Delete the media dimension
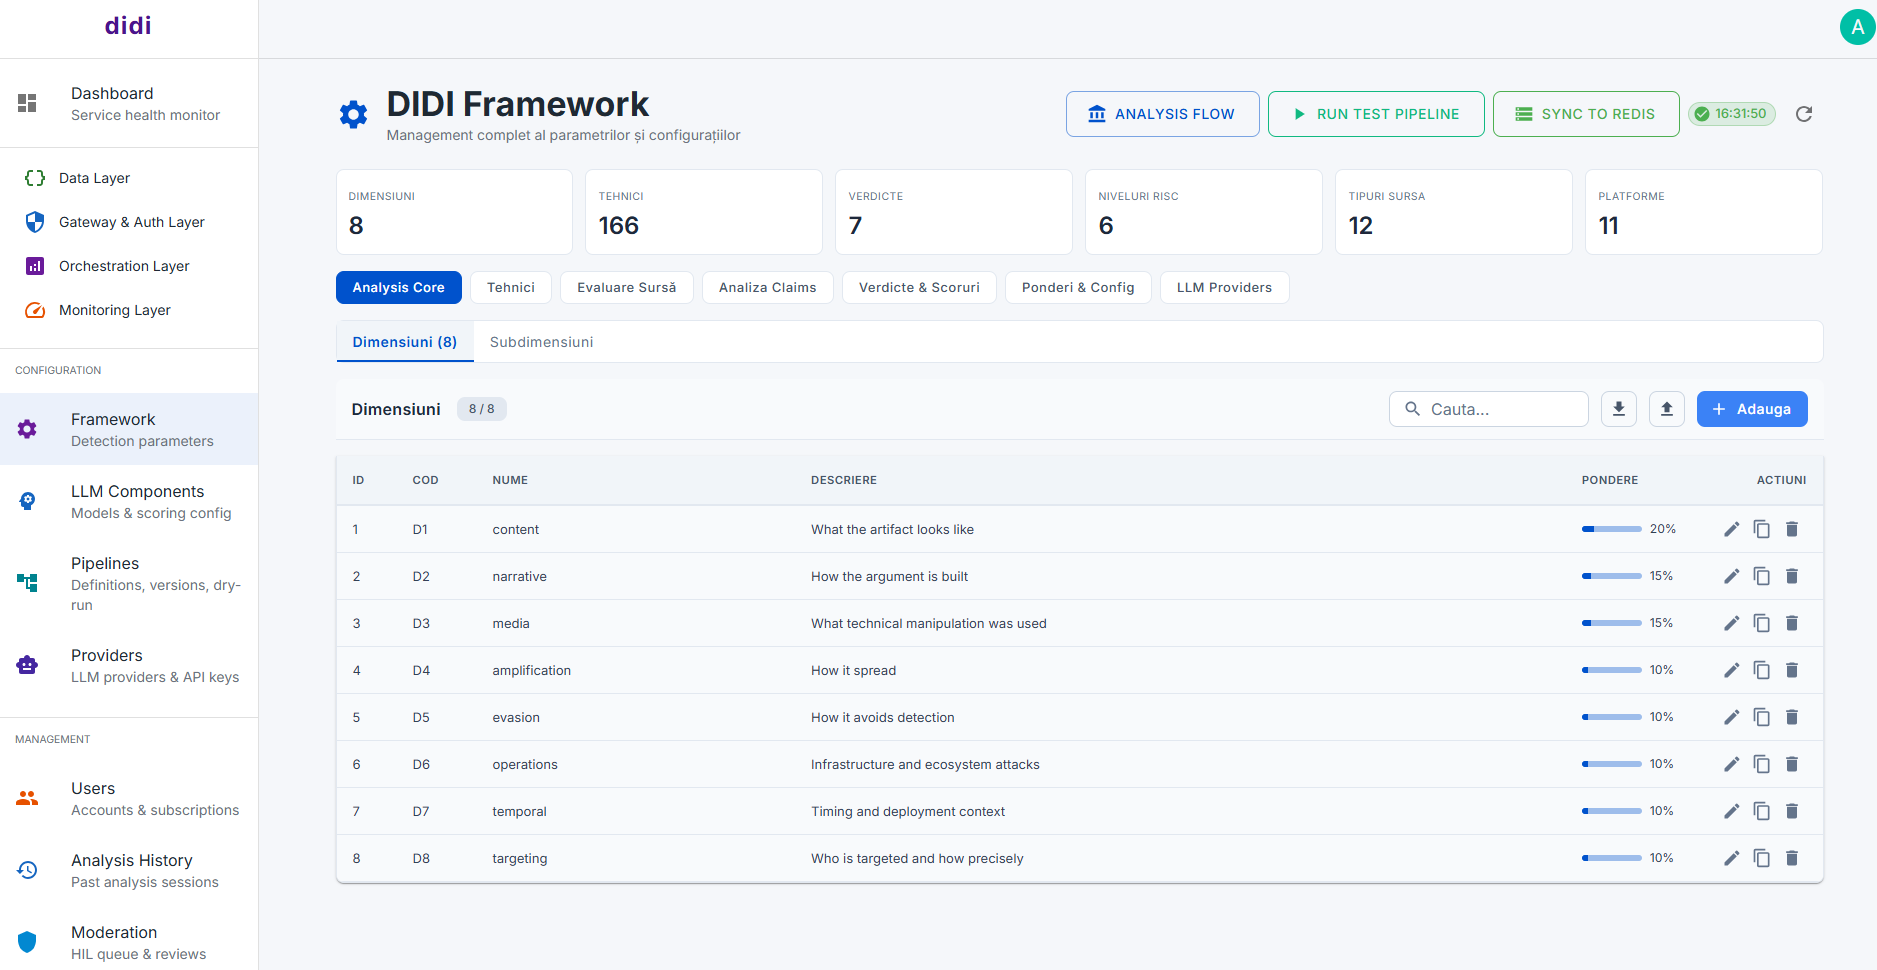The height and width of the screenshot is (970, 1877). pyautogui.click(x=1792, y=623)
